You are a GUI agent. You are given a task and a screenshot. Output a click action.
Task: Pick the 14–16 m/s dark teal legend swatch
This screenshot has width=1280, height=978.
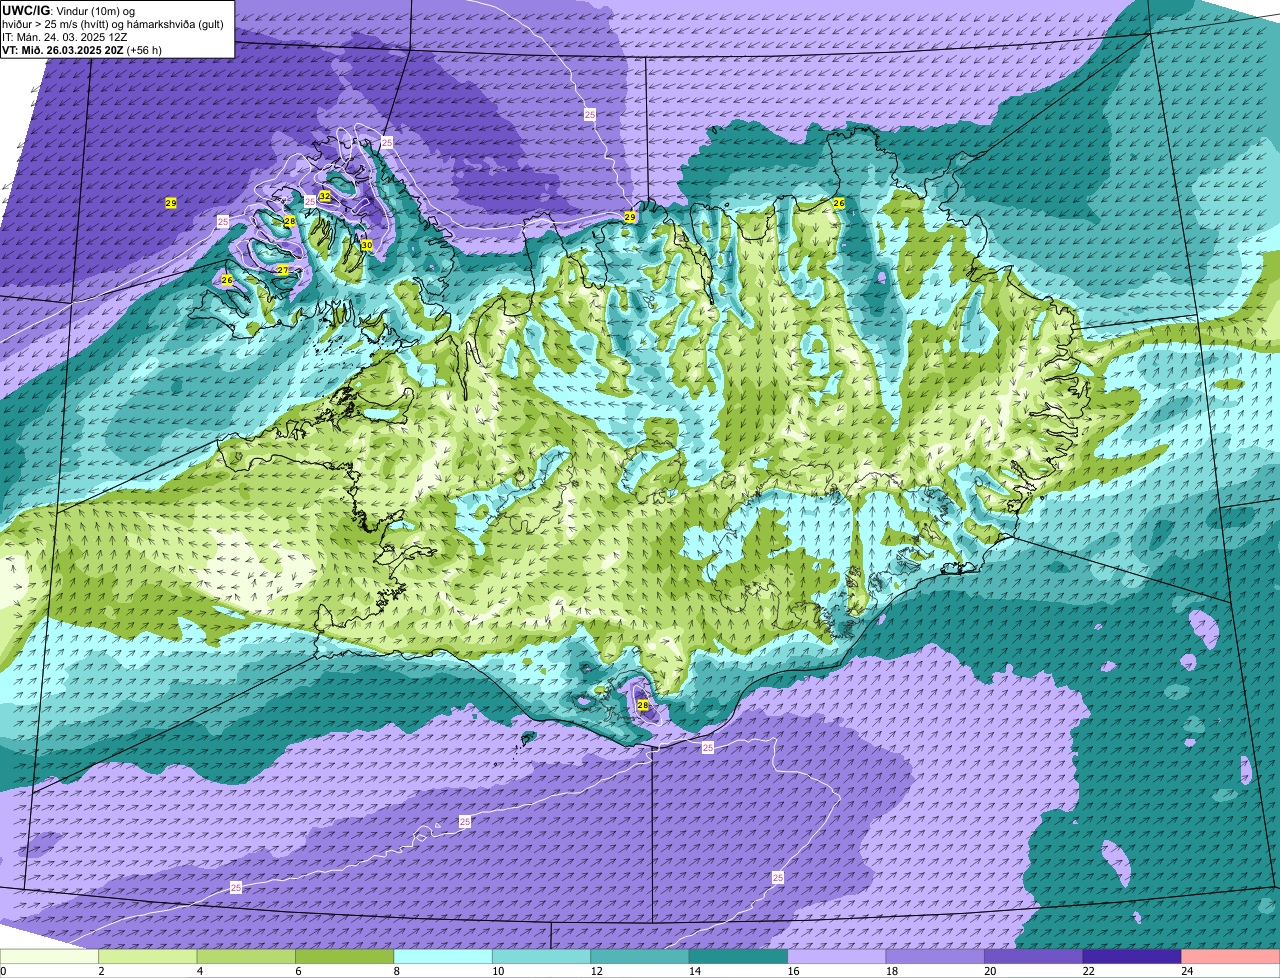coord(739,956)
